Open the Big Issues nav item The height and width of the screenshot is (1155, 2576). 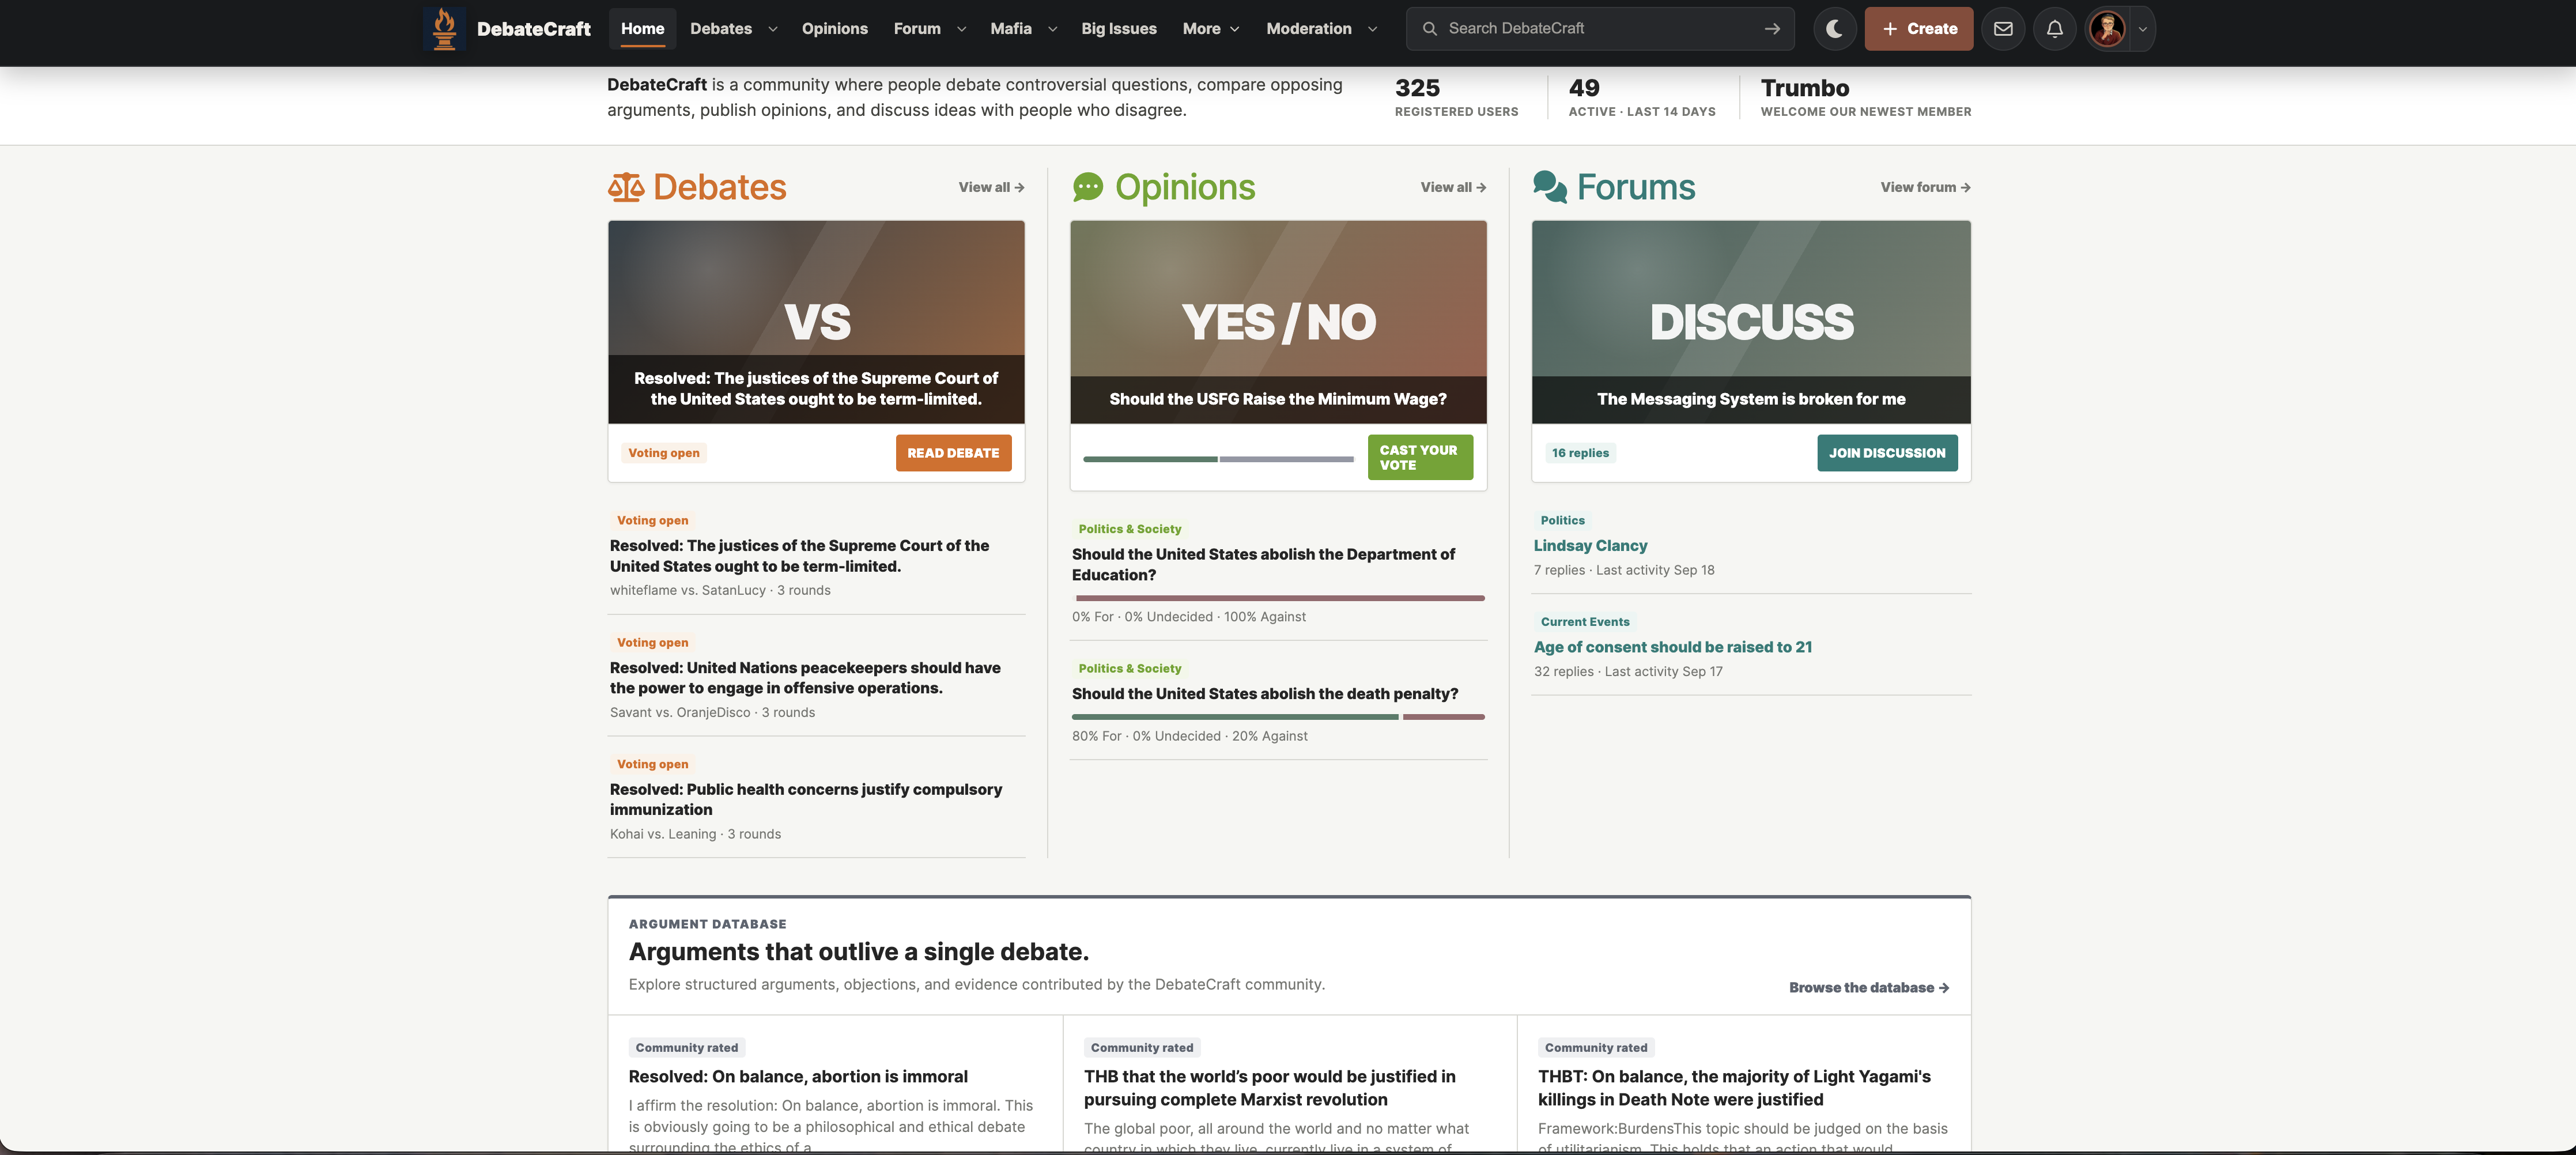[1118, 29]
